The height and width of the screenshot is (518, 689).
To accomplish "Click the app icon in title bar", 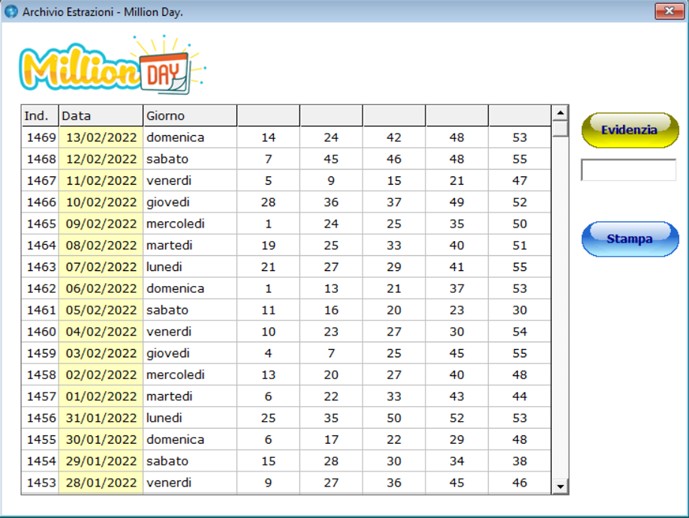I will click(x=11, y=11).
